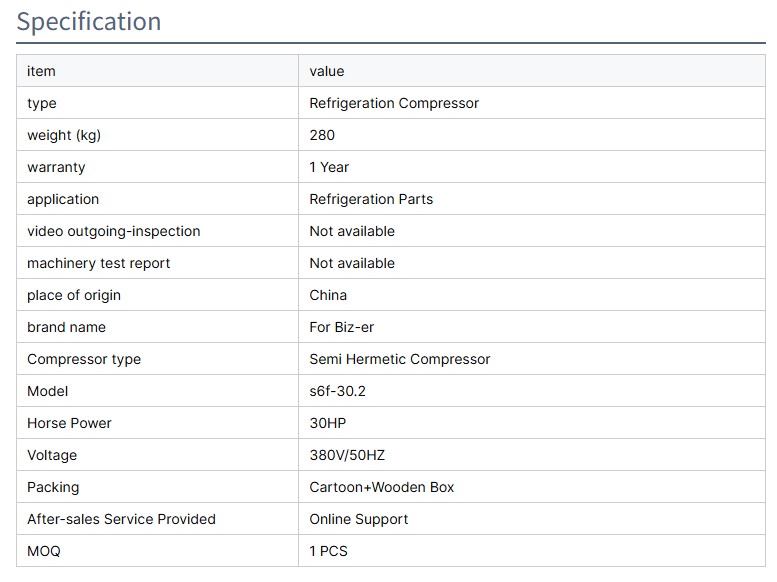The height and width of the screenshot is (582, 777).
Task: Select the 'Refrigeration Parts' application value
Action: pos(371,199)
